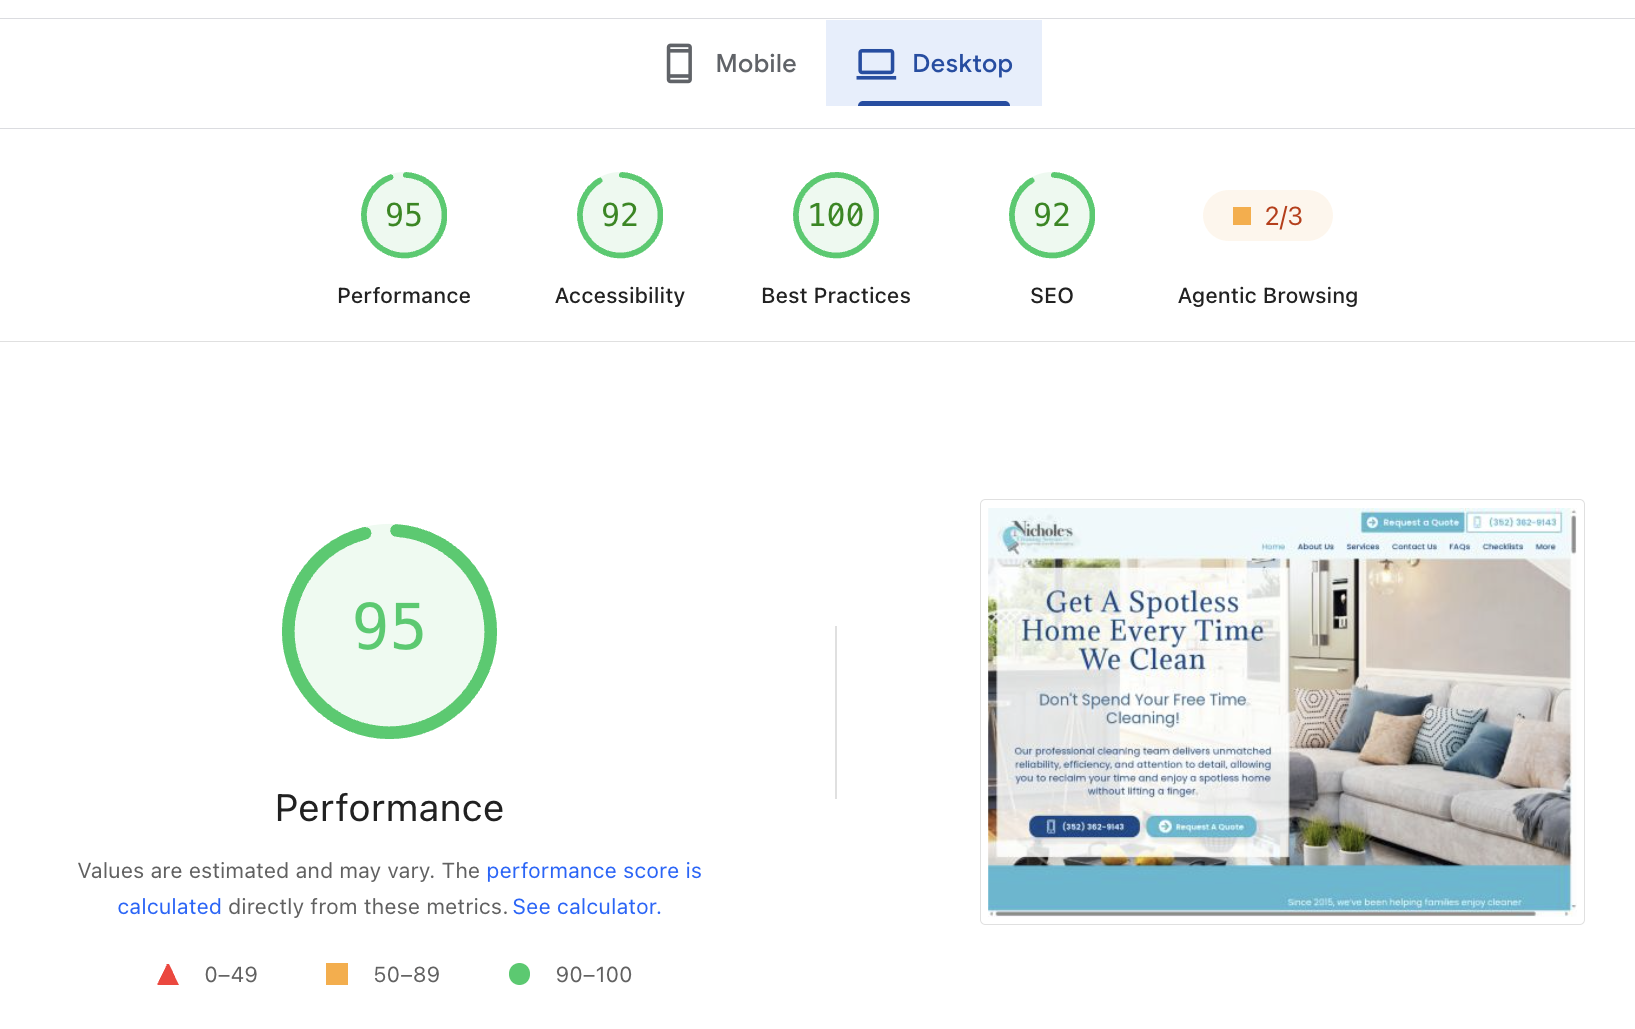Click the orange square in the 2/3 badge
The width and height of the screenshot is (1635, 1029).
(1242, 216)
